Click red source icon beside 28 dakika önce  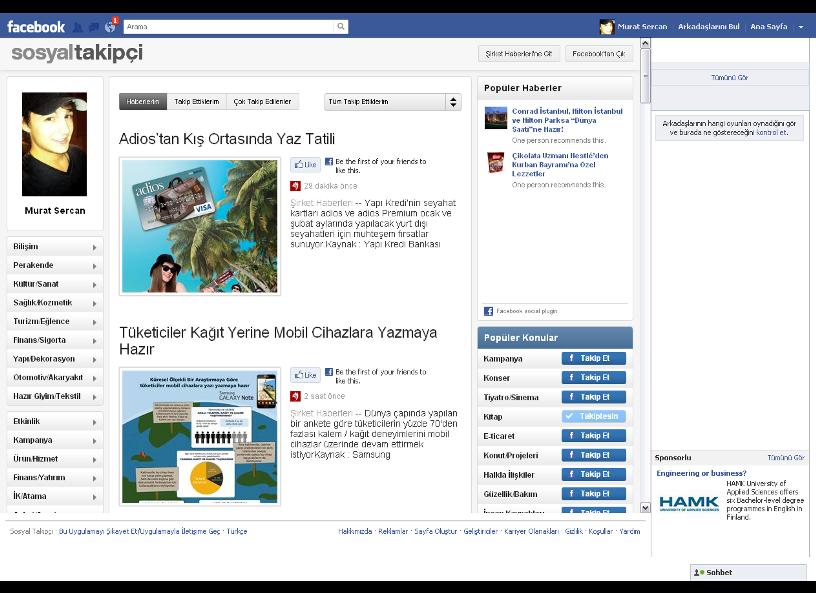pyautogui.click(x=295, y=186)
